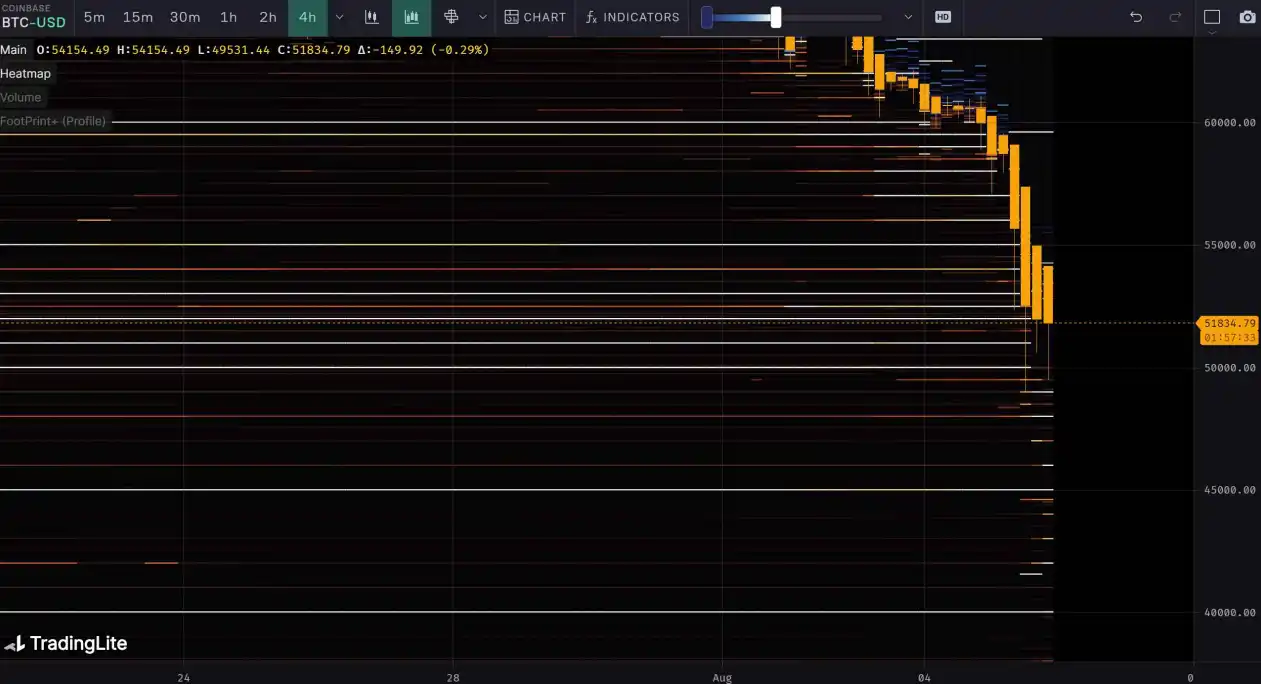
Task: Expand the heatmap slider options dropdown
Action: point(908,17)
